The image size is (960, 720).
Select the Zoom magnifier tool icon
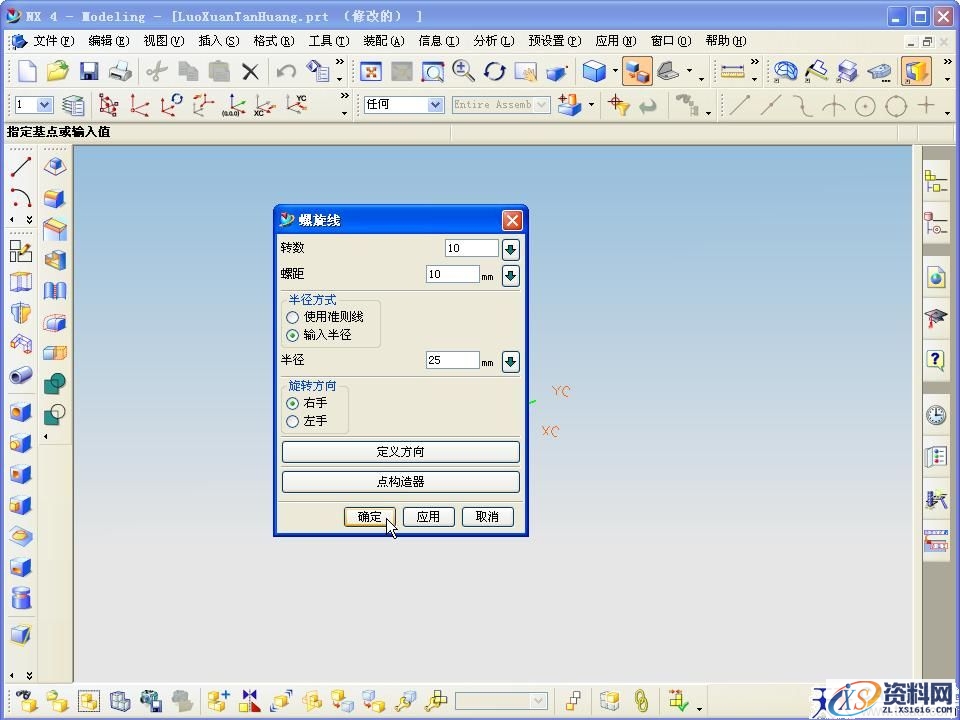pyautogui.click(x=463, y=70)
